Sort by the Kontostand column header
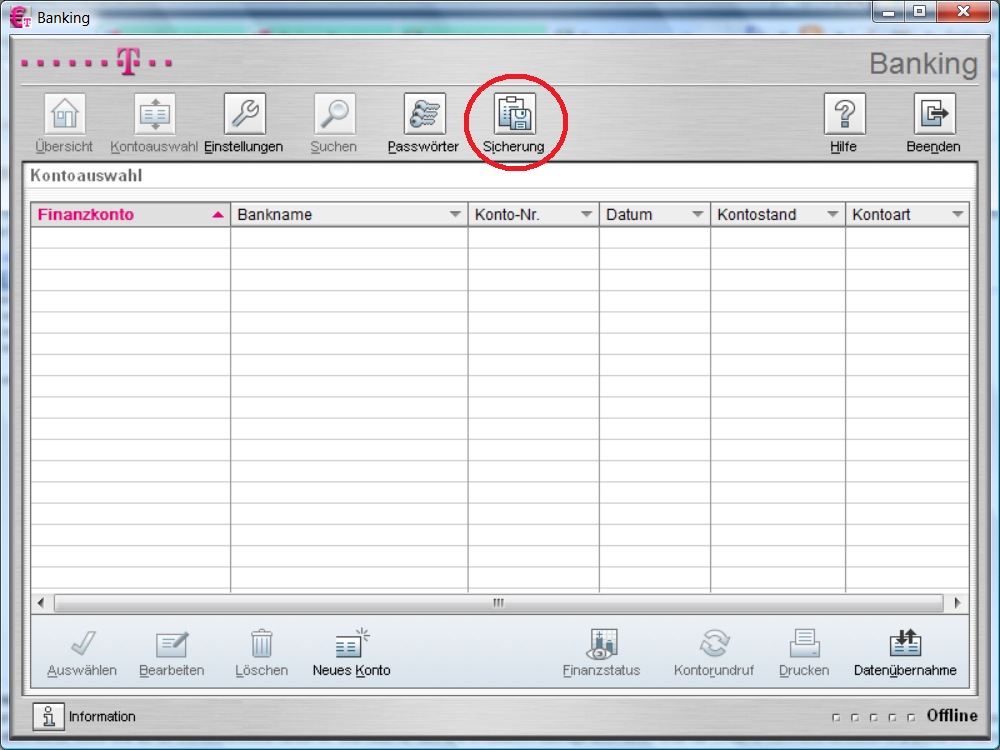Screen dimensions: 1000x750 [778, 215]
